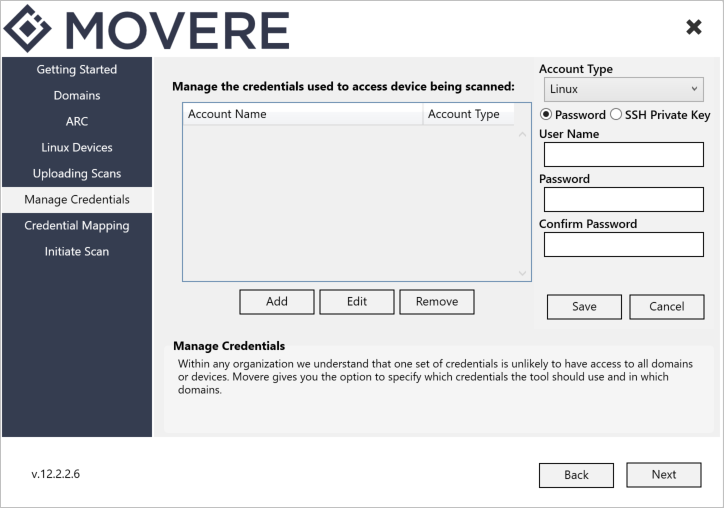The height and width of the screenshot is (508, 724).
Task: Focus the User Name field
Action: (624, 154)
